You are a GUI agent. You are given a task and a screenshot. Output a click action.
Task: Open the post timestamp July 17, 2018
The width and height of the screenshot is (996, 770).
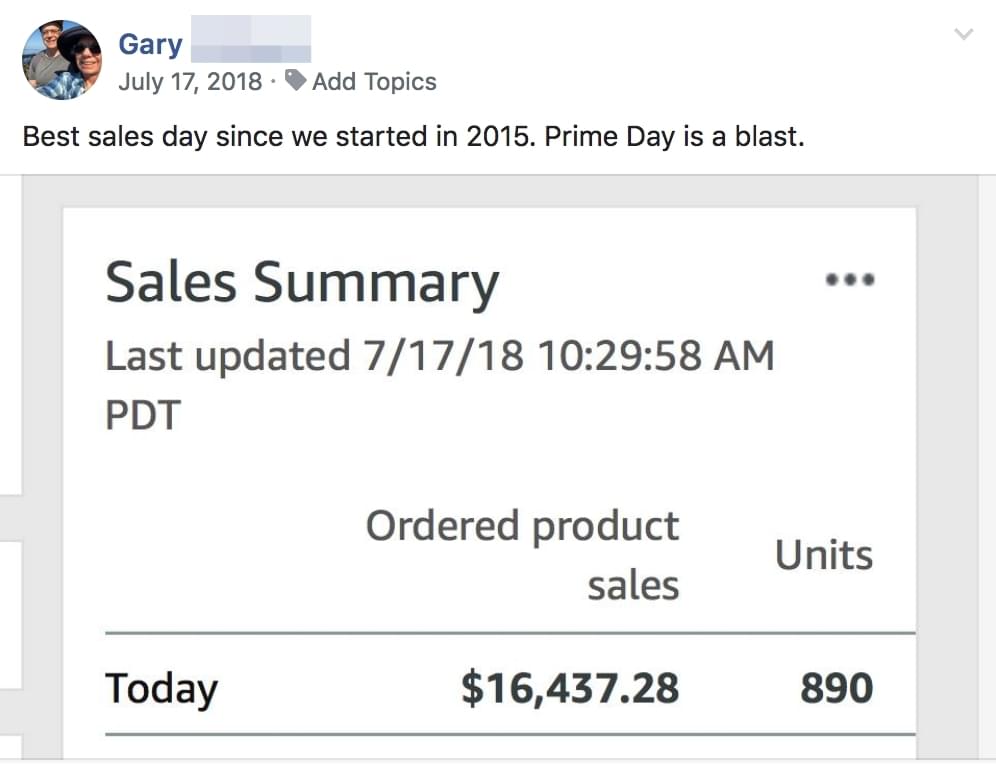point(190,81)
